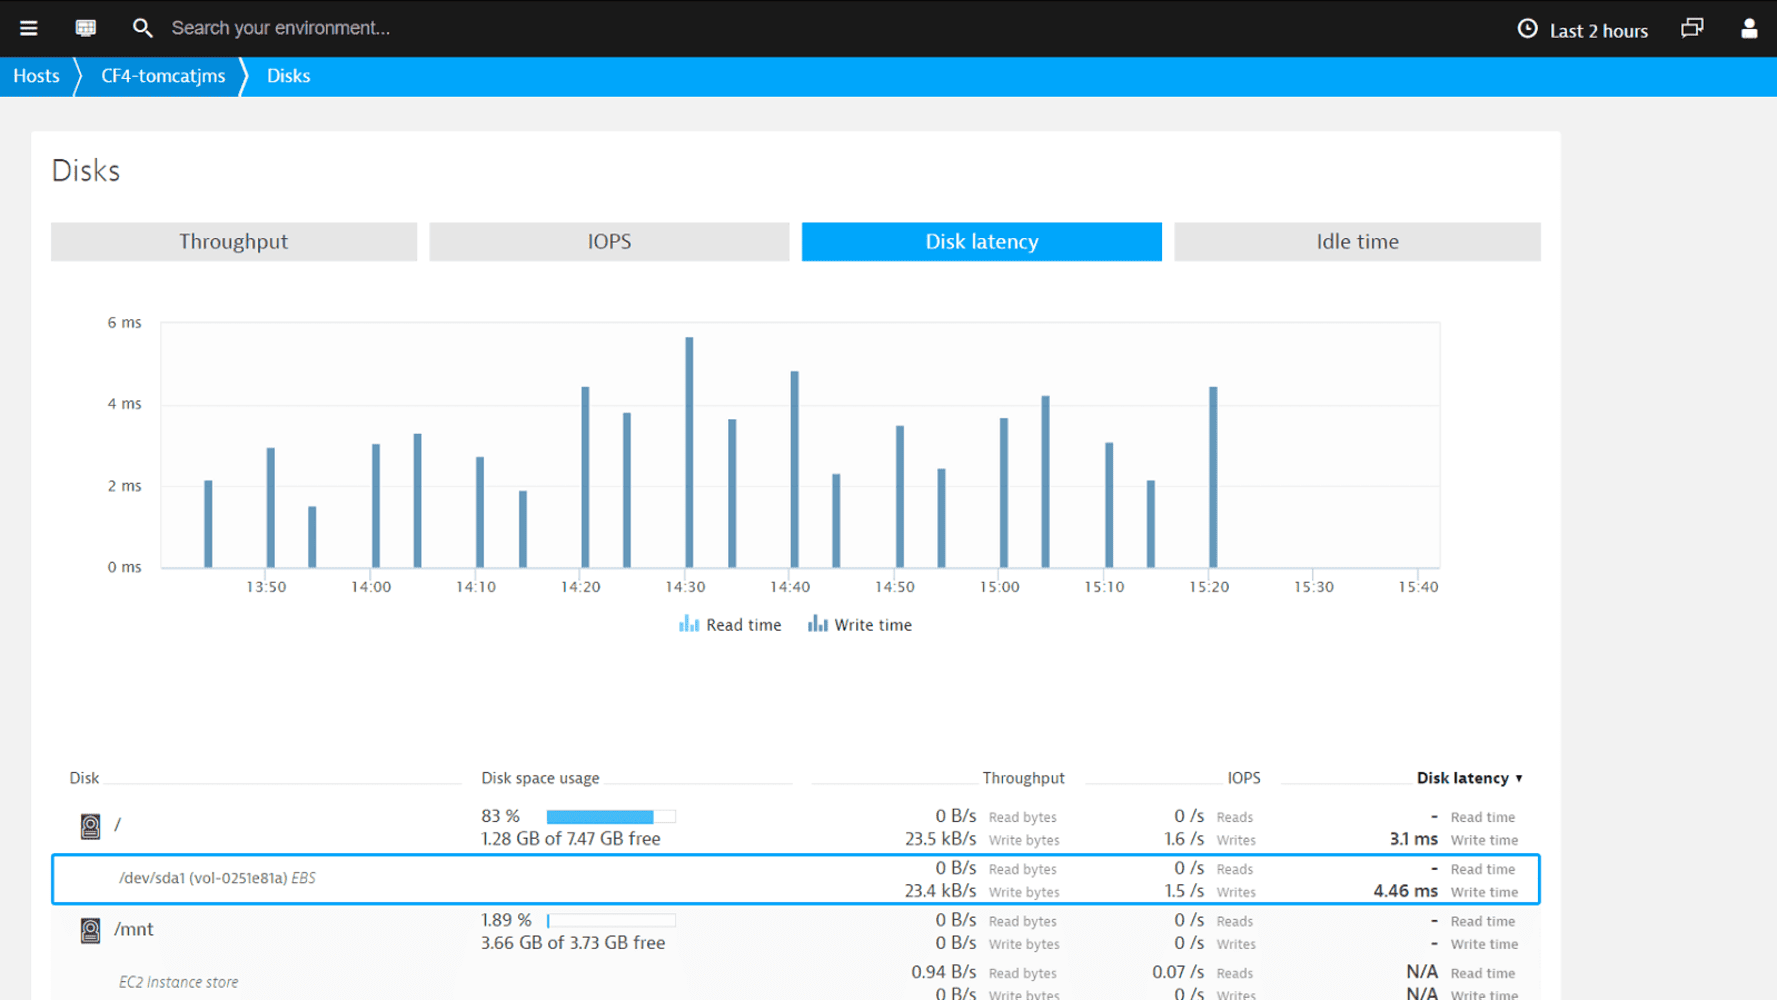Click 3.66 GB of 3.73 GB free
Screen dimensions: 1777x1000
pos(573,943)
